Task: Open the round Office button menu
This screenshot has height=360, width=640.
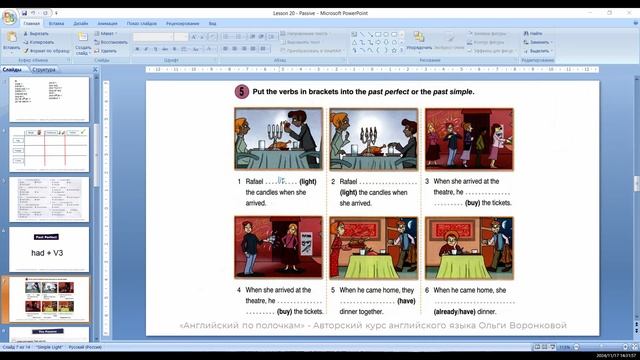Action: (9, 18)
